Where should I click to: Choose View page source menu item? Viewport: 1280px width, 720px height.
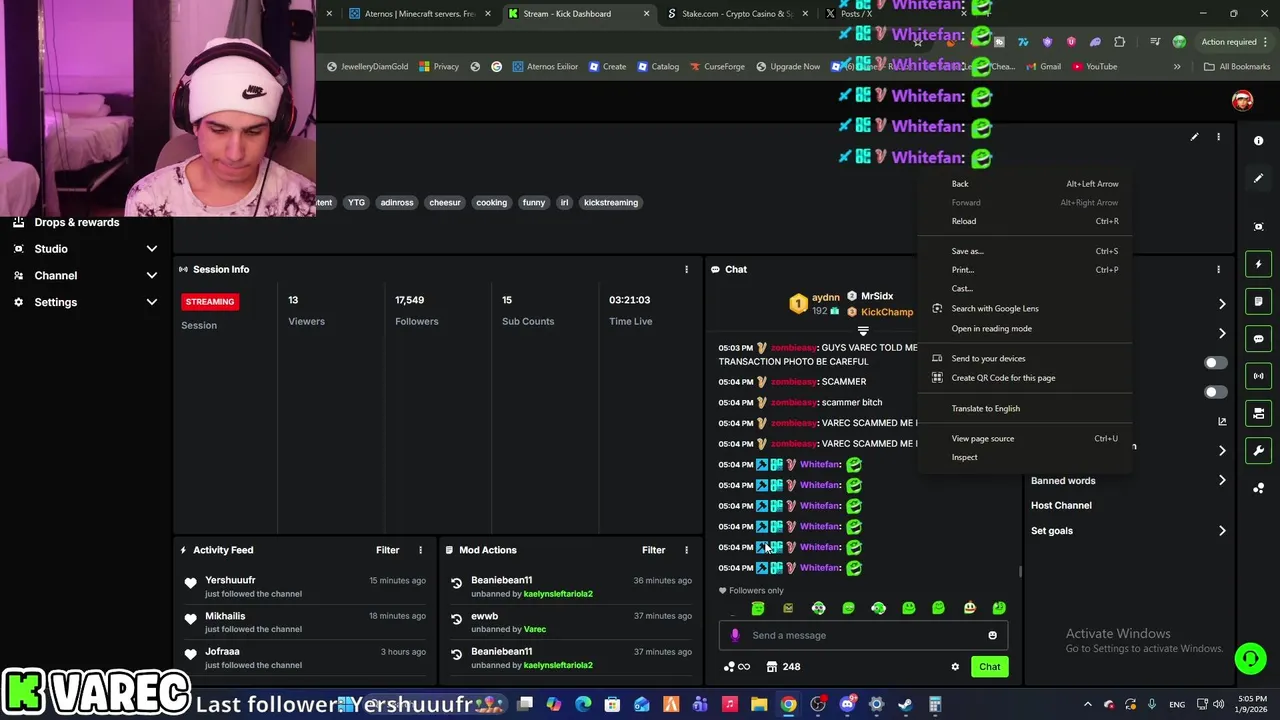pyautogui.click(x=1026, y=438)
